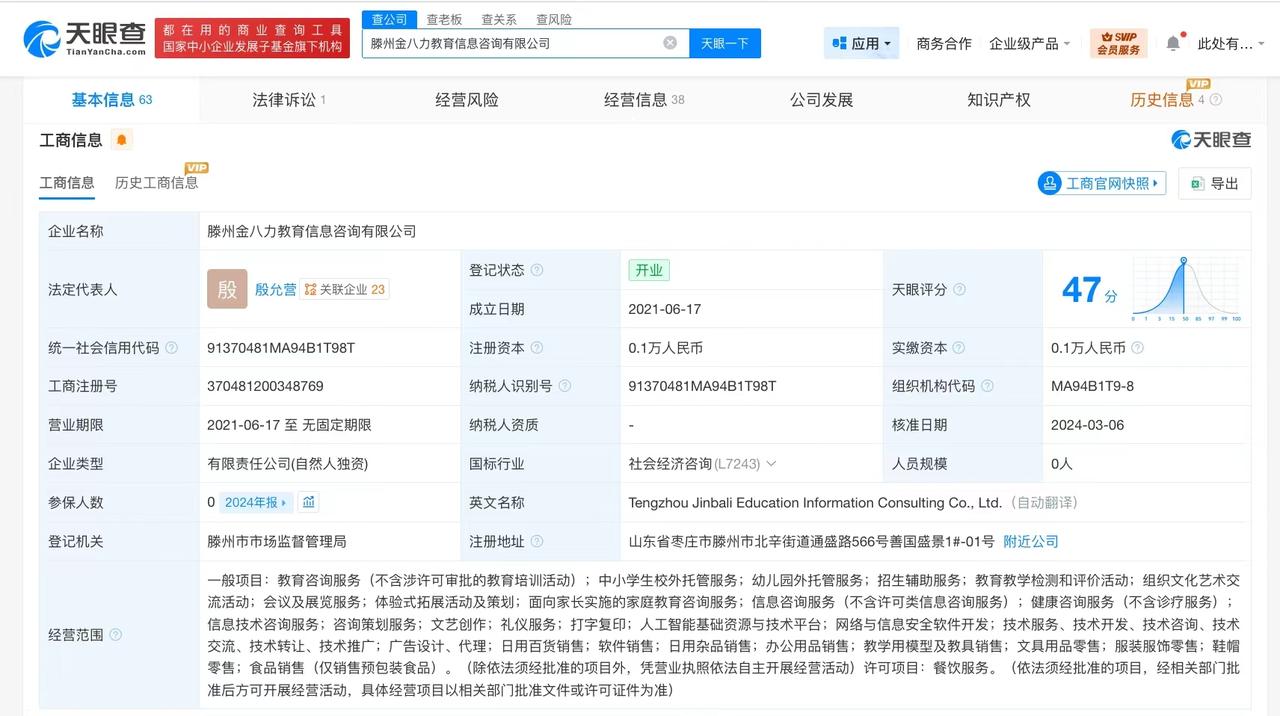This screenshot has width=1280, height=716.
Task: Click the help icon next to 经营范围
Action: coord(115,635)
